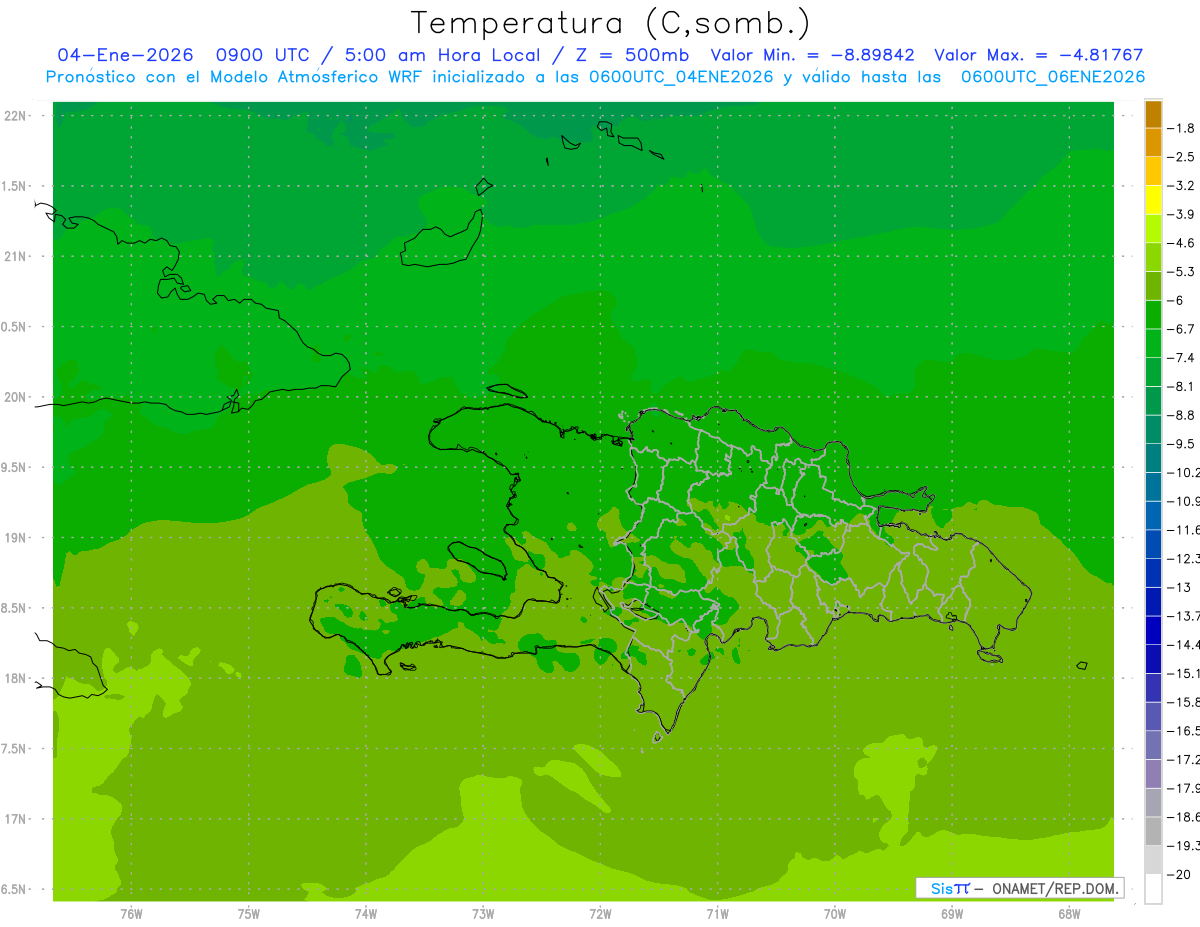Viewport: 1200px width, 927px height.
Task: Click the "-20" color scale label
Action: [1179, 875]
